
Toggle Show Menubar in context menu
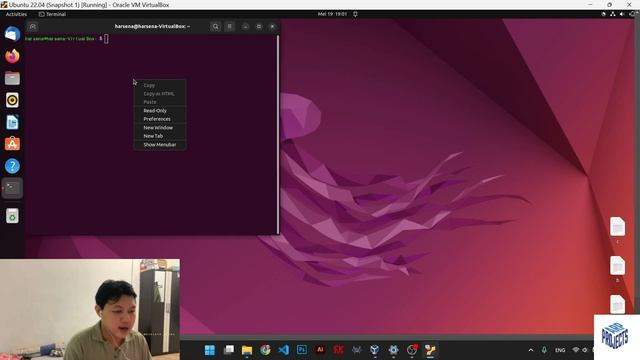(x=160, y=145)
